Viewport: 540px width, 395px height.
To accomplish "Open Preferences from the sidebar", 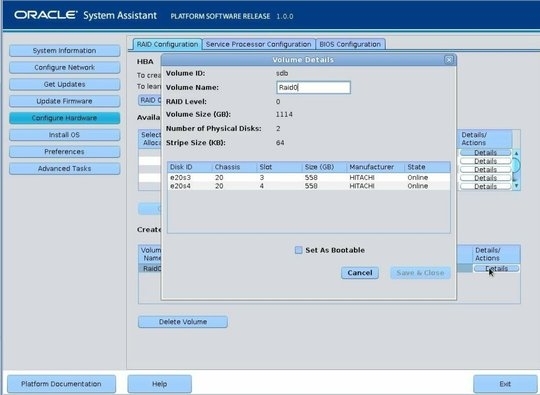I will point(64,152).
